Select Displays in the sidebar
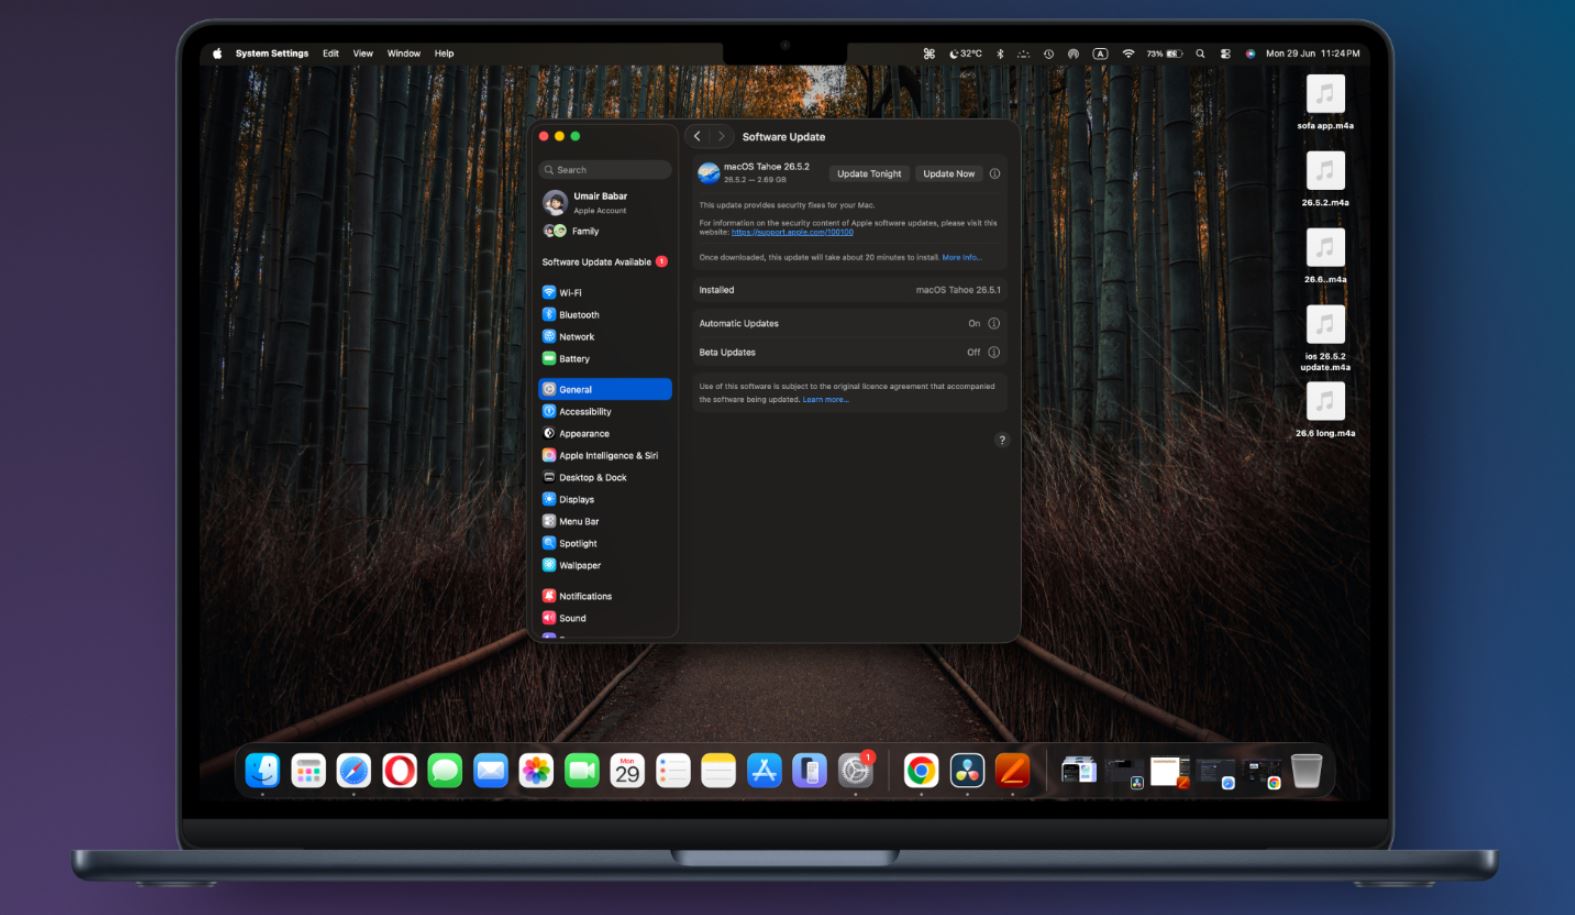This screenshot has height=915, width=1575. [605, 499]
